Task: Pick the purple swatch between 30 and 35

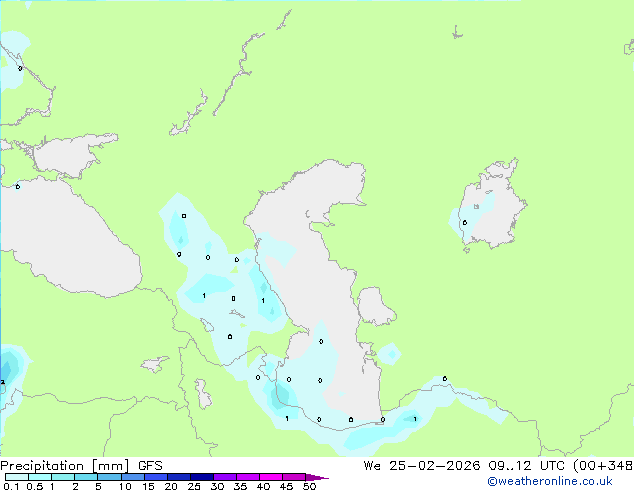Action: click(x=225, y=477)
